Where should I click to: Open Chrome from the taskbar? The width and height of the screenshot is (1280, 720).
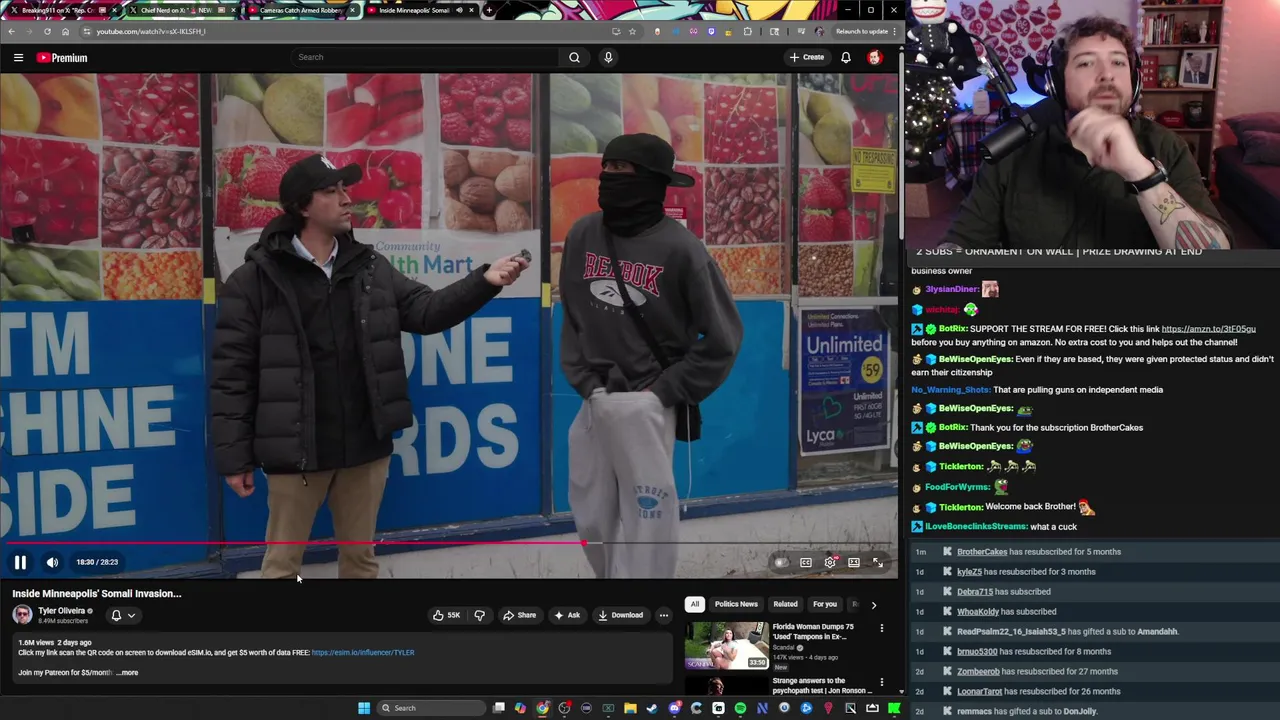pyautogui.click(x=542, y=708)
